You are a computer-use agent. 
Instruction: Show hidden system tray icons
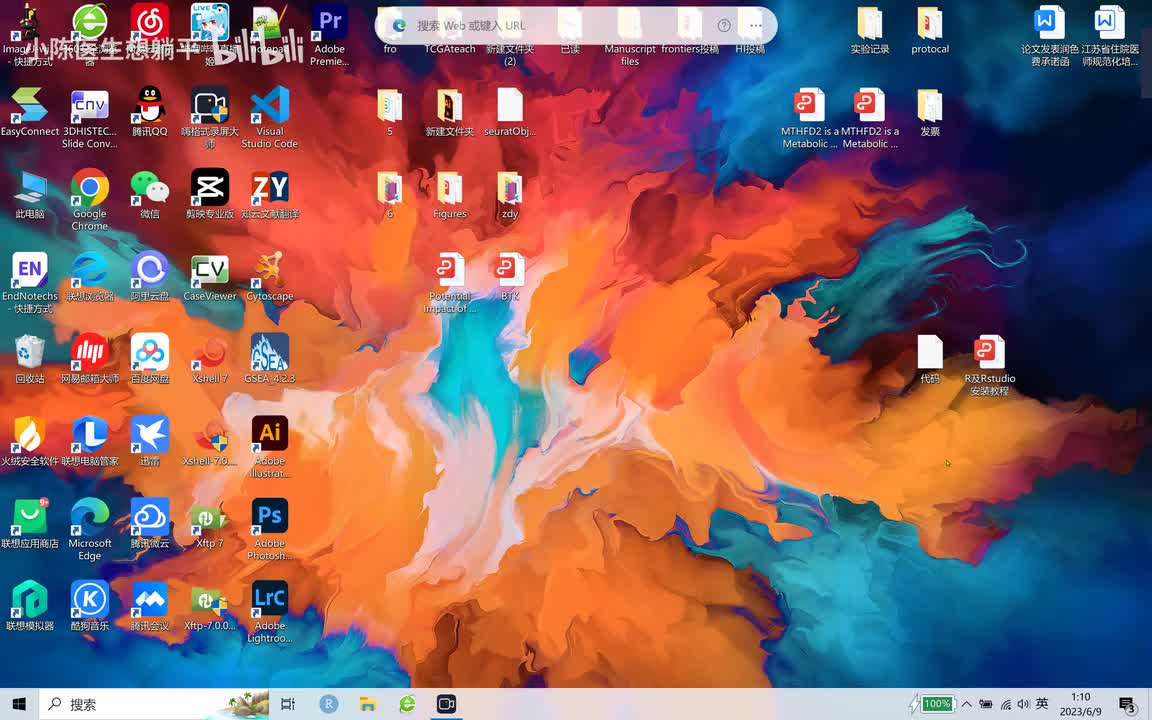(x=967, y=705)
